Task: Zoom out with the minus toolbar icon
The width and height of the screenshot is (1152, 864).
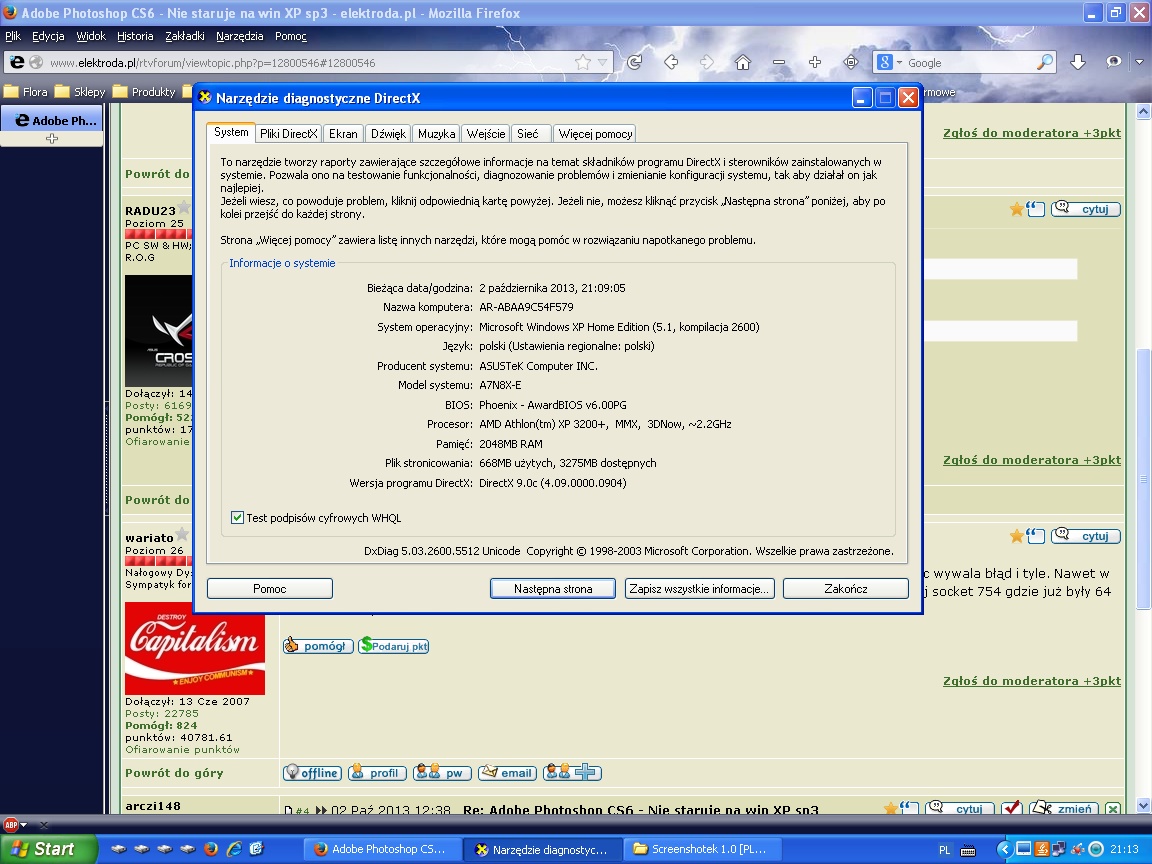Action: tap(779, 62)
